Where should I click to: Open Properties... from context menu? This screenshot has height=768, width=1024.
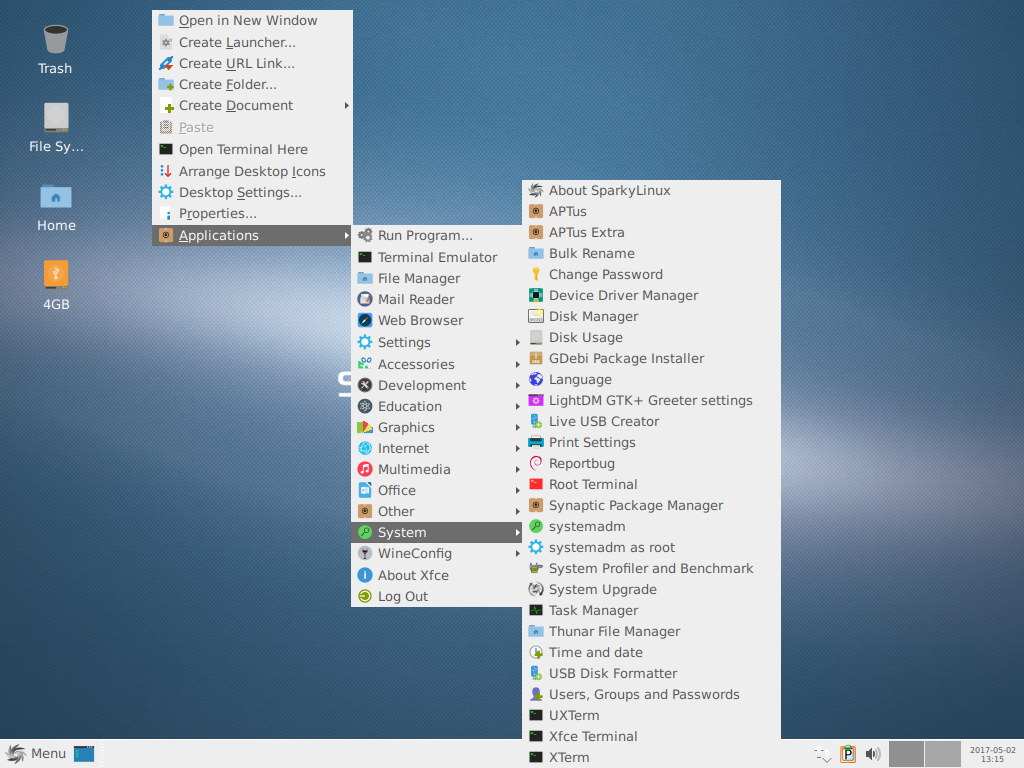point(253,214)
